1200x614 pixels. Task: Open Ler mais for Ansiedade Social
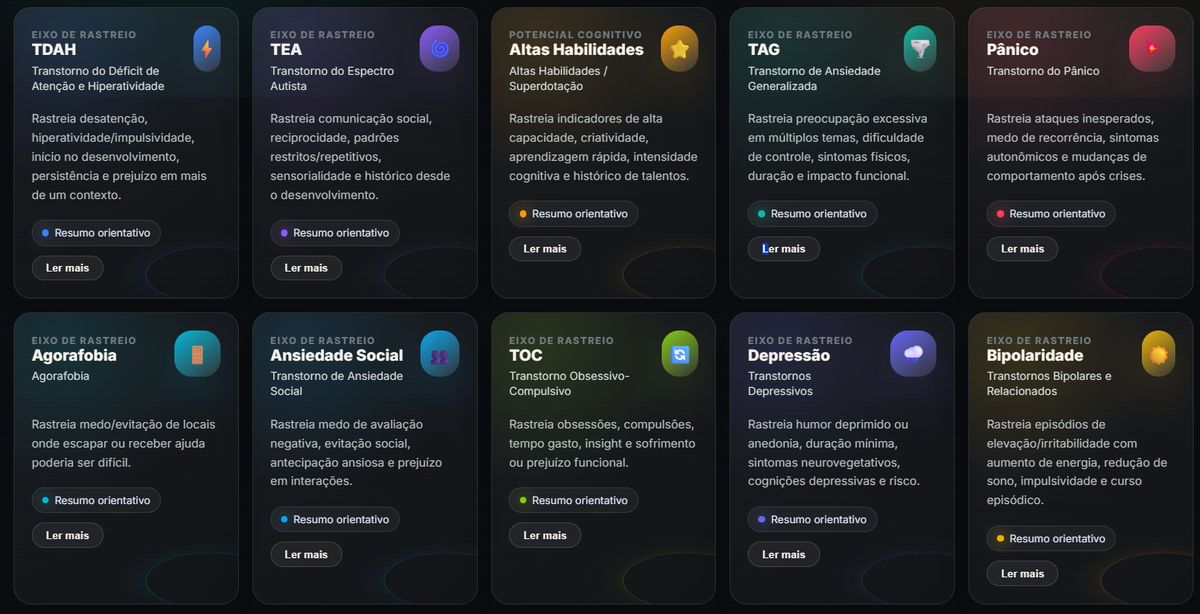[x=306, y=554]
